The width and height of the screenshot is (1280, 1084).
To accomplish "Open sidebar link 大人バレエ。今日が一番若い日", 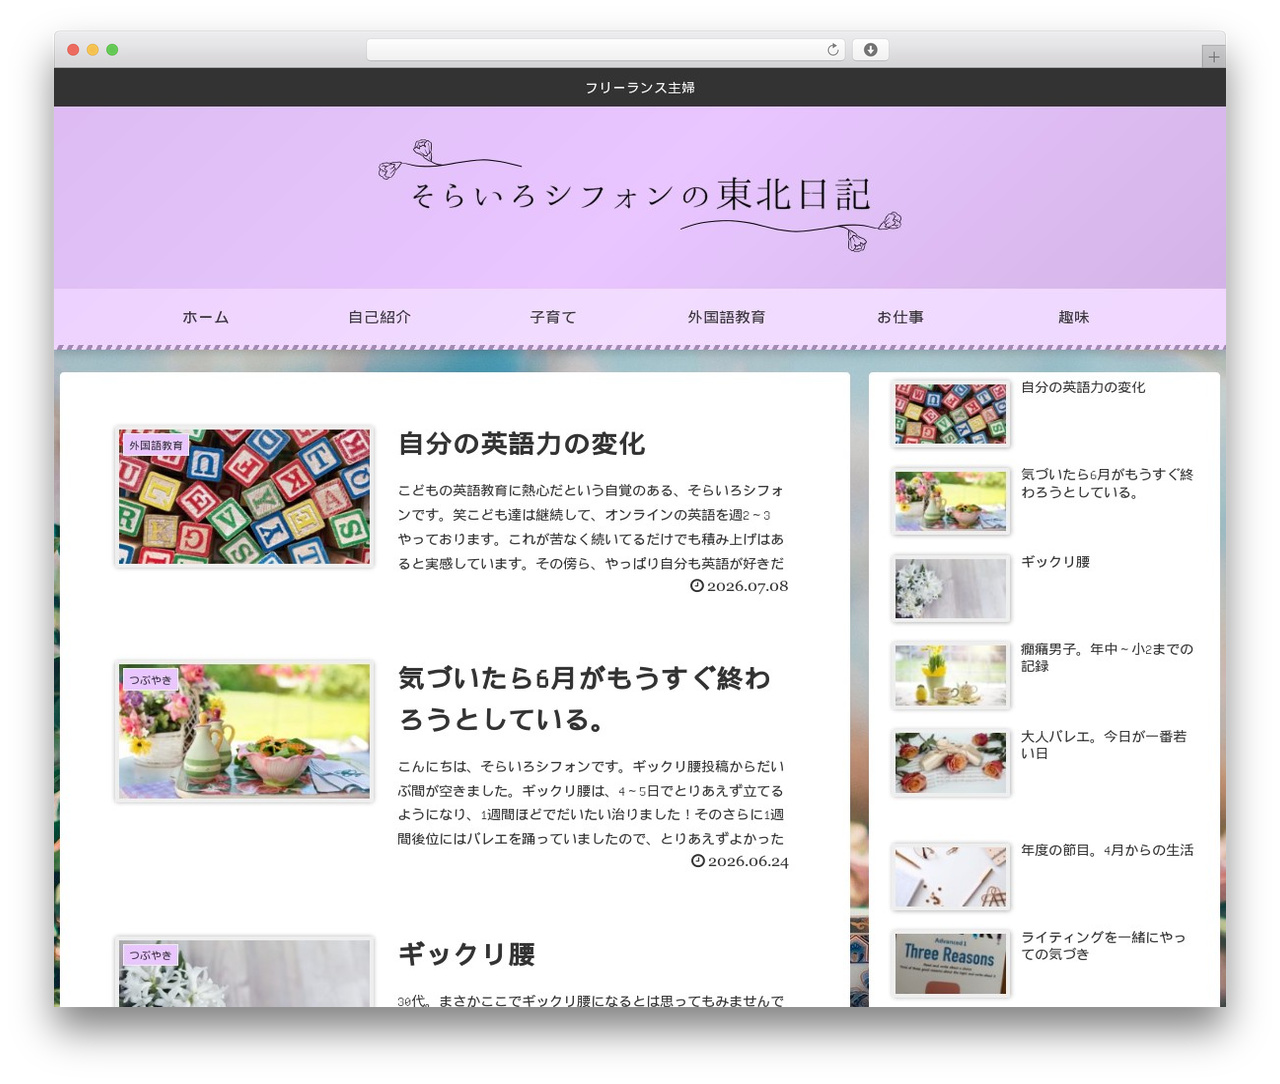I will [1104, 745].
